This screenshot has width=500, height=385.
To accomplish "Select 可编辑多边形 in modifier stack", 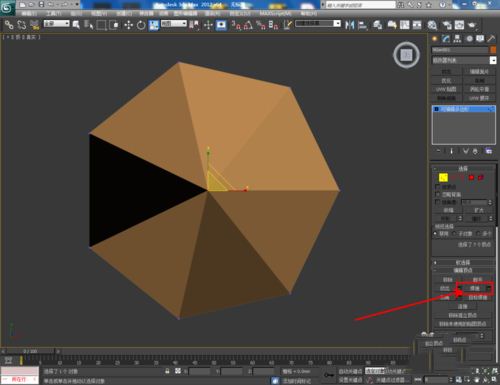I will coord(464,109).
